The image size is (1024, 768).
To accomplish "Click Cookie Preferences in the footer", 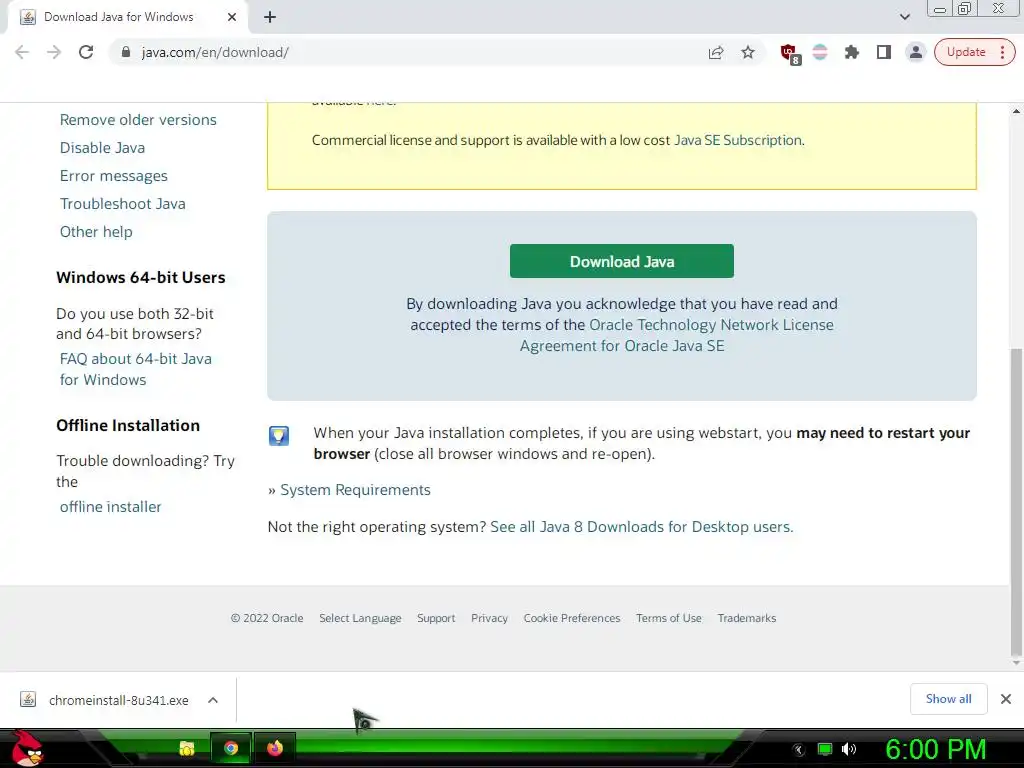I will pos(572,618).
